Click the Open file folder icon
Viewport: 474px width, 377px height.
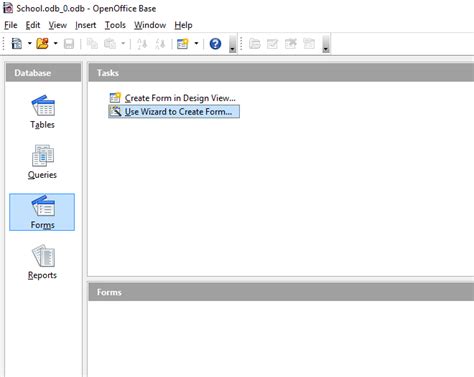coord(42,44)
